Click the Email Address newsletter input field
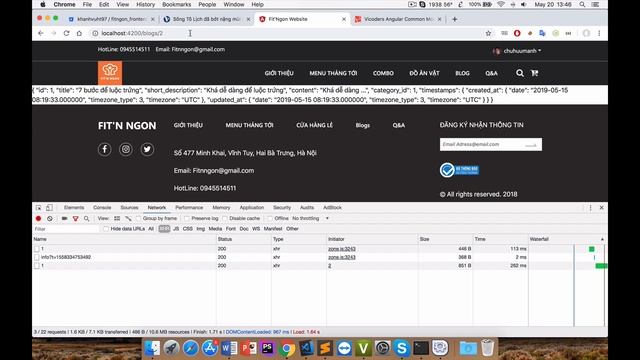The width and height of the screenshot is (640, 360). (x=491, y=144)
